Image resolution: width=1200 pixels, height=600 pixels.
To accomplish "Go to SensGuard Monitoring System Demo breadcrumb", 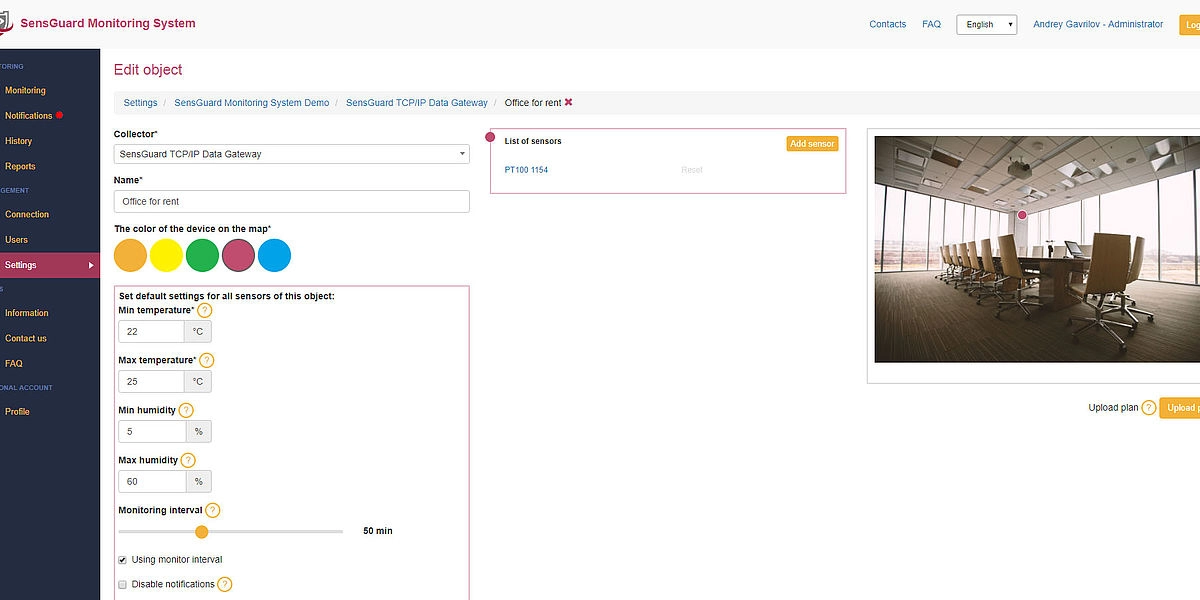I will (x=252, y=103).
